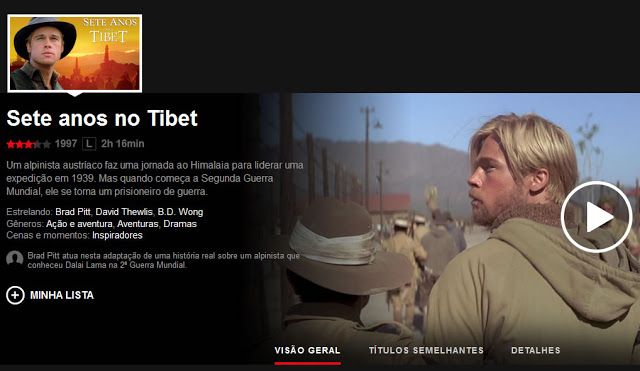Switch to the Visão Geral tab

(x=307, y=351)
